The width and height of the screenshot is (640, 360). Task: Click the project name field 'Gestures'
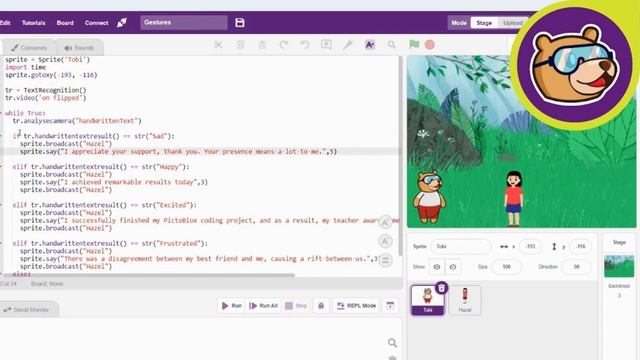(184, 22)
